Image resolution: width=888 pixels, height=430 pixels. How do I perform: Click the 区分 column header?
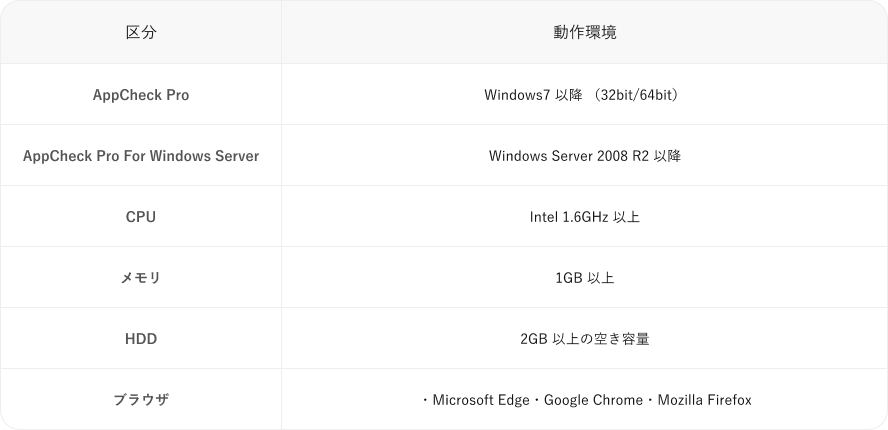click(x=141, y=32)
